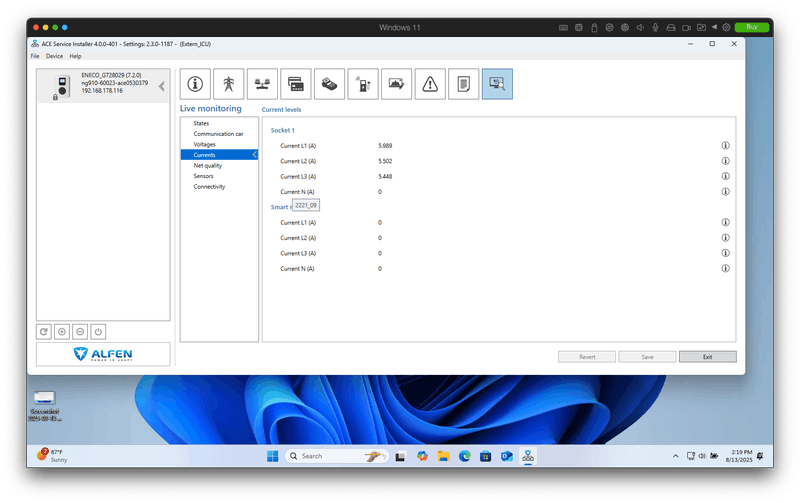Select Connectivity monitoring item
The image size is (800, 503).
pos(209,187)
